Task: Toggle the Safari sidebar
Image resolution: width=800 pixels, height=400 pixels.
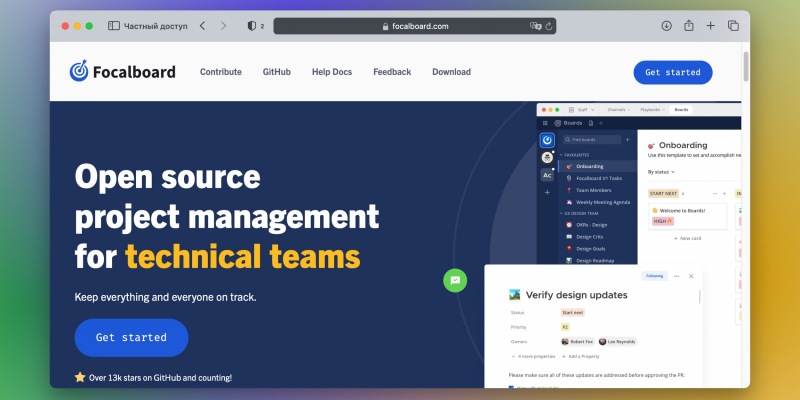Action: point(114,26)
